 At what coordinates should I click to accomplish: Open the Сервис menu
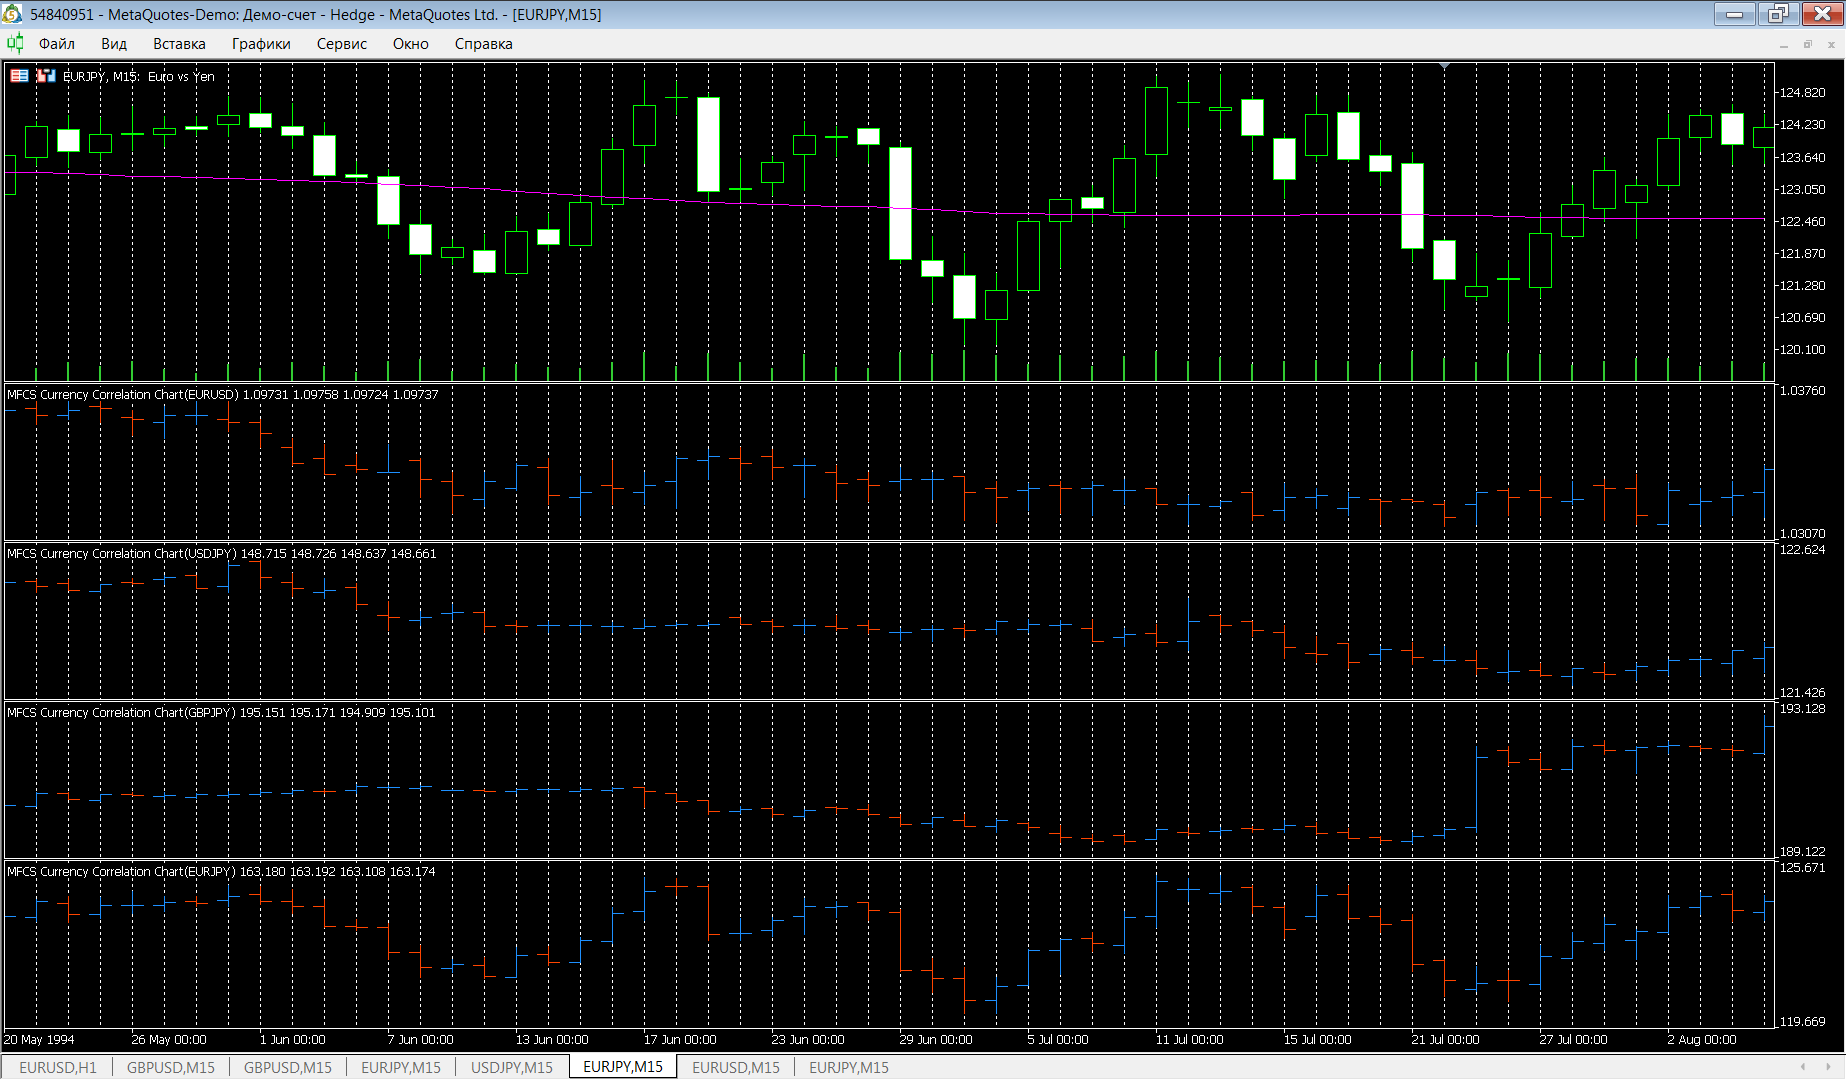[x=342, y=44]
